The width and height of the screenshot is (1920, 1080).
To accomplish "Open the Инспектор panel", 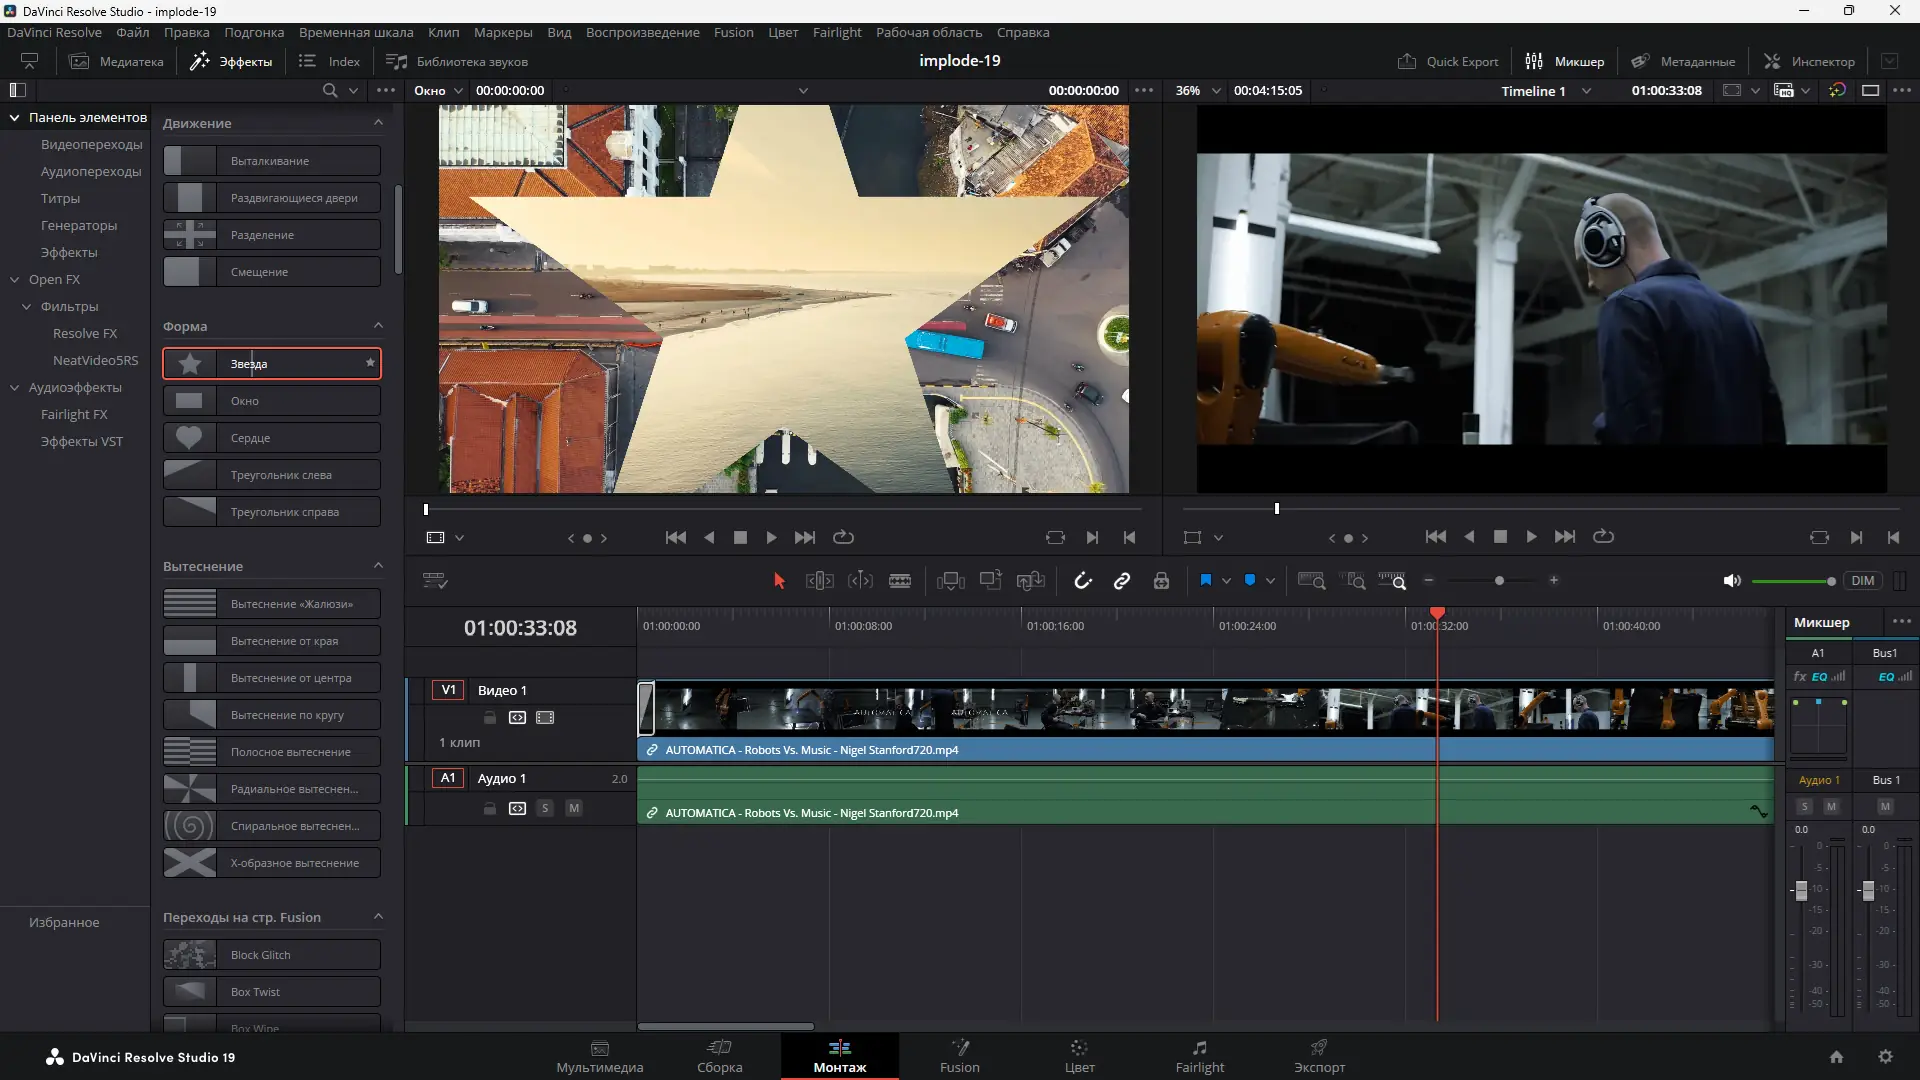I will point(1809,61).
